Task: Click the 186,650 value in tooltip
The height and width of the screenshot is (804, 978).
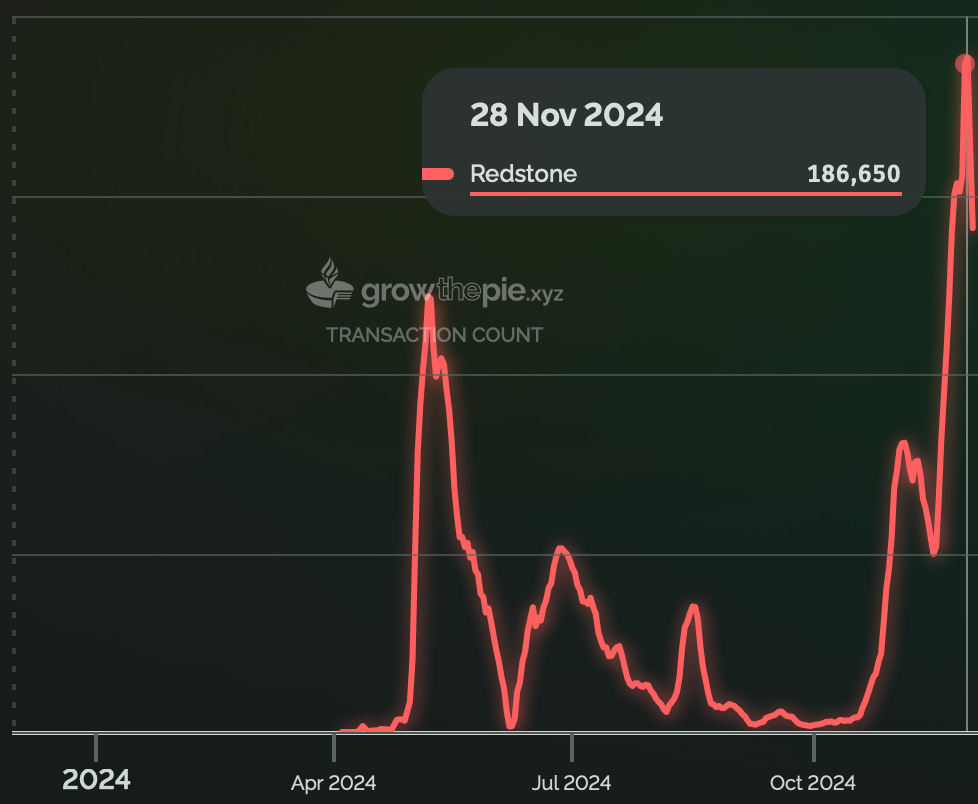Action: click(854, 173)
